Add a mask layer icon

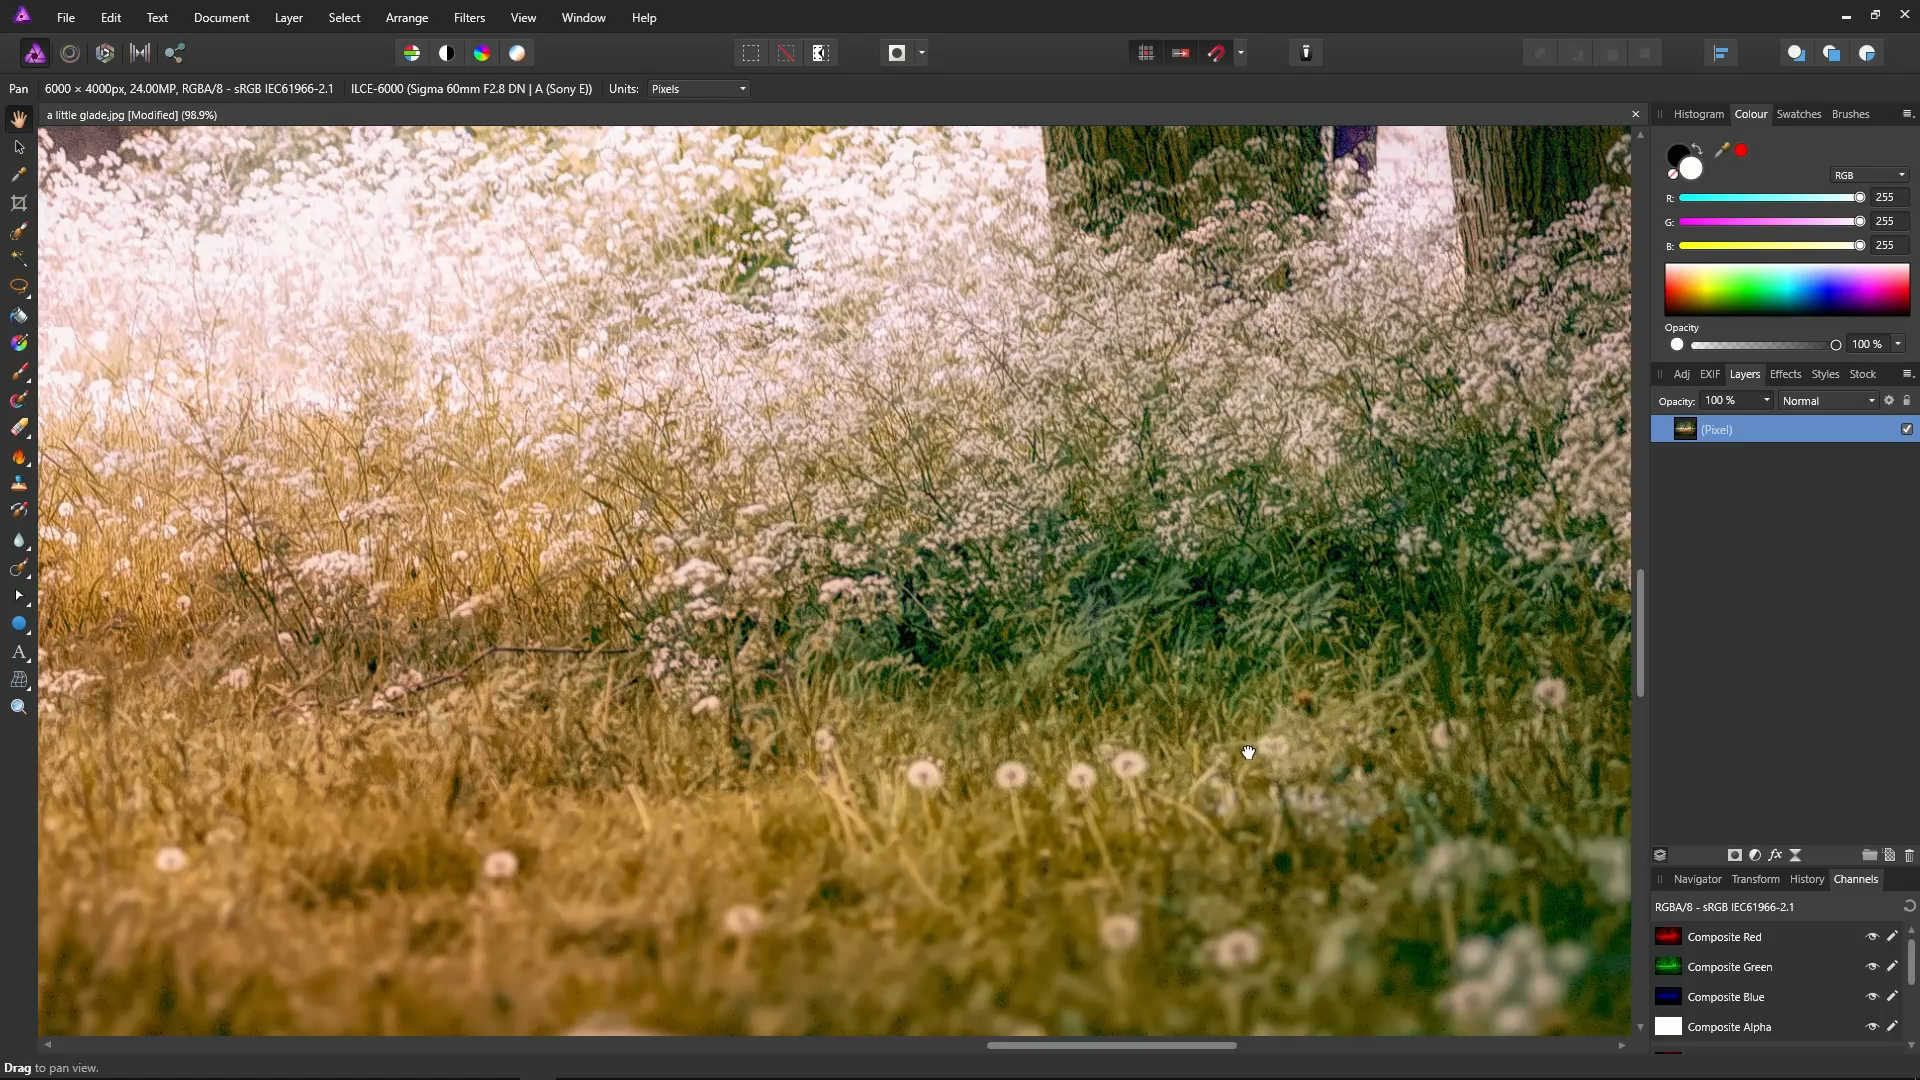pyautogui.click(x=1735, y=855)
